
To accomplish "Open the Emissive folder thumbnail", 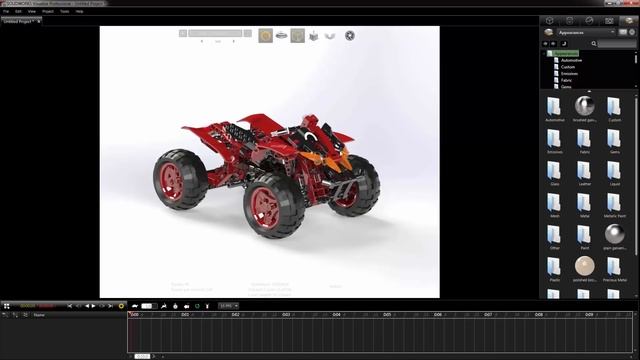I will pos(554,139).
